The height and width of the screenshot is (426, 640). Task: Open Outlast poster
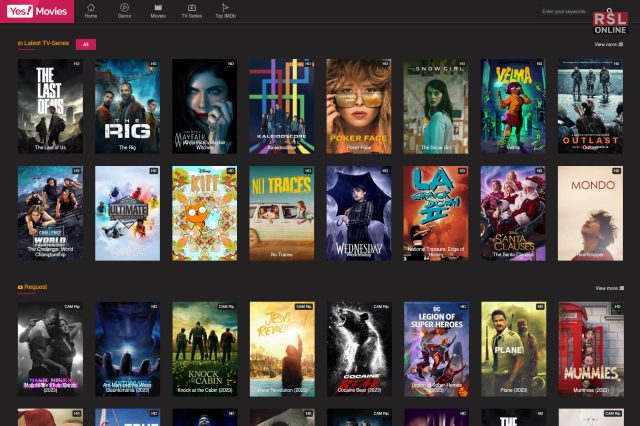tap(590, 106)
